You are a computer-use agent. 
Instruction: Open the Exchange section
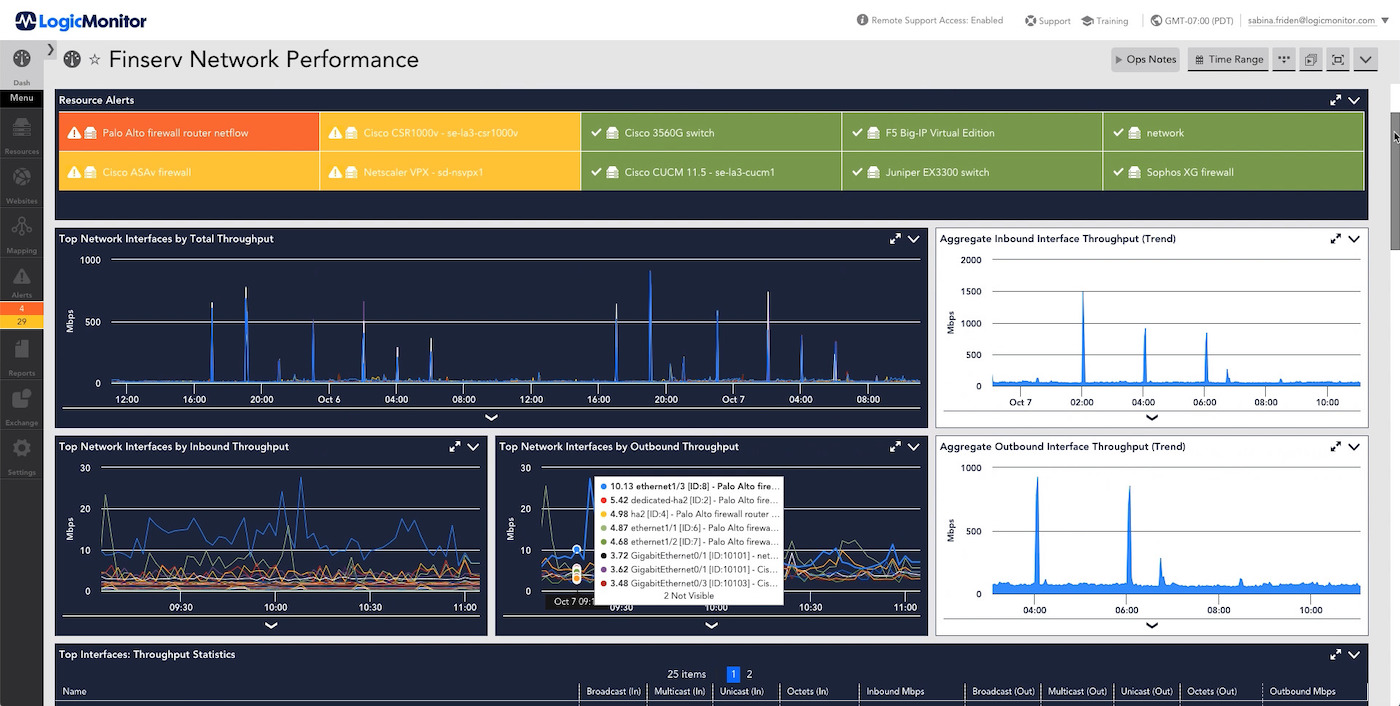click(x=21, y=405)
